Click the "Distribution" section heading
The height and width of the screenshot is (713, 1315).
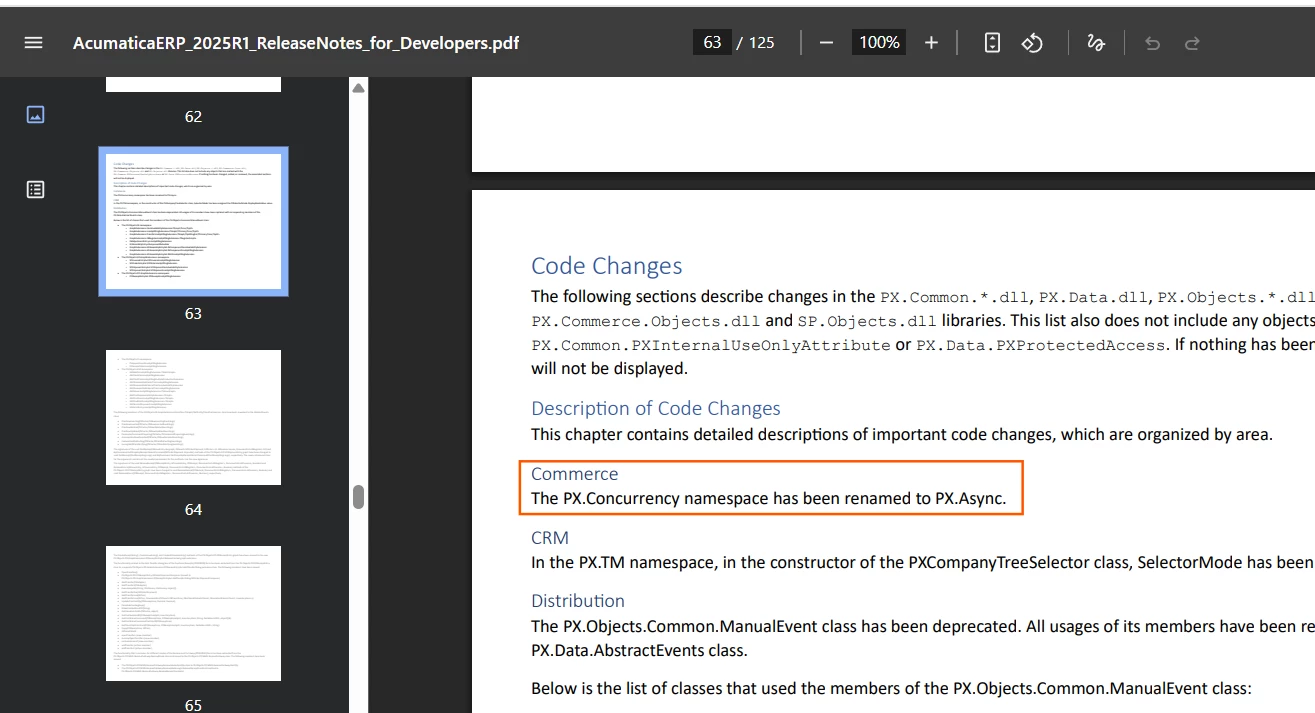[578, 601]
